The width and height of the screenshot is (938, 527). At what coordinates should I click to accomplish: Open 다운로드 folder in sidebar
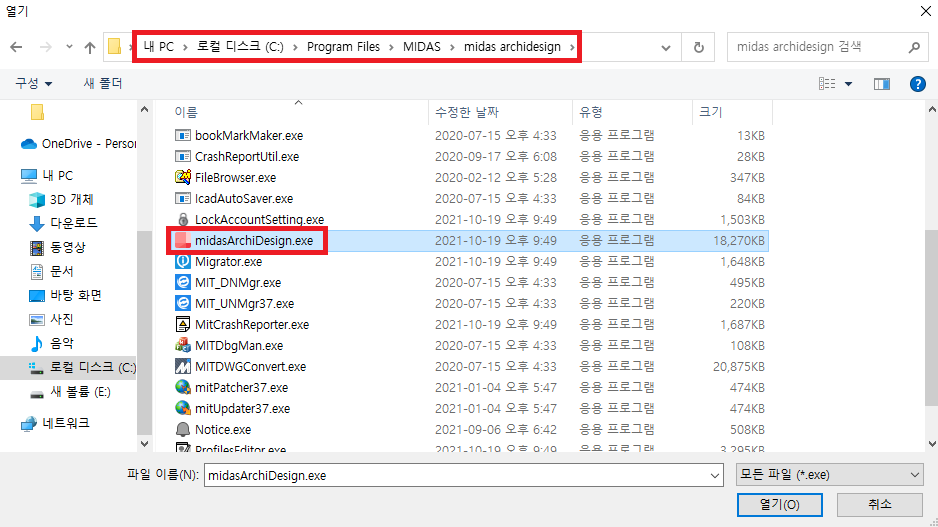coord(63,223)
